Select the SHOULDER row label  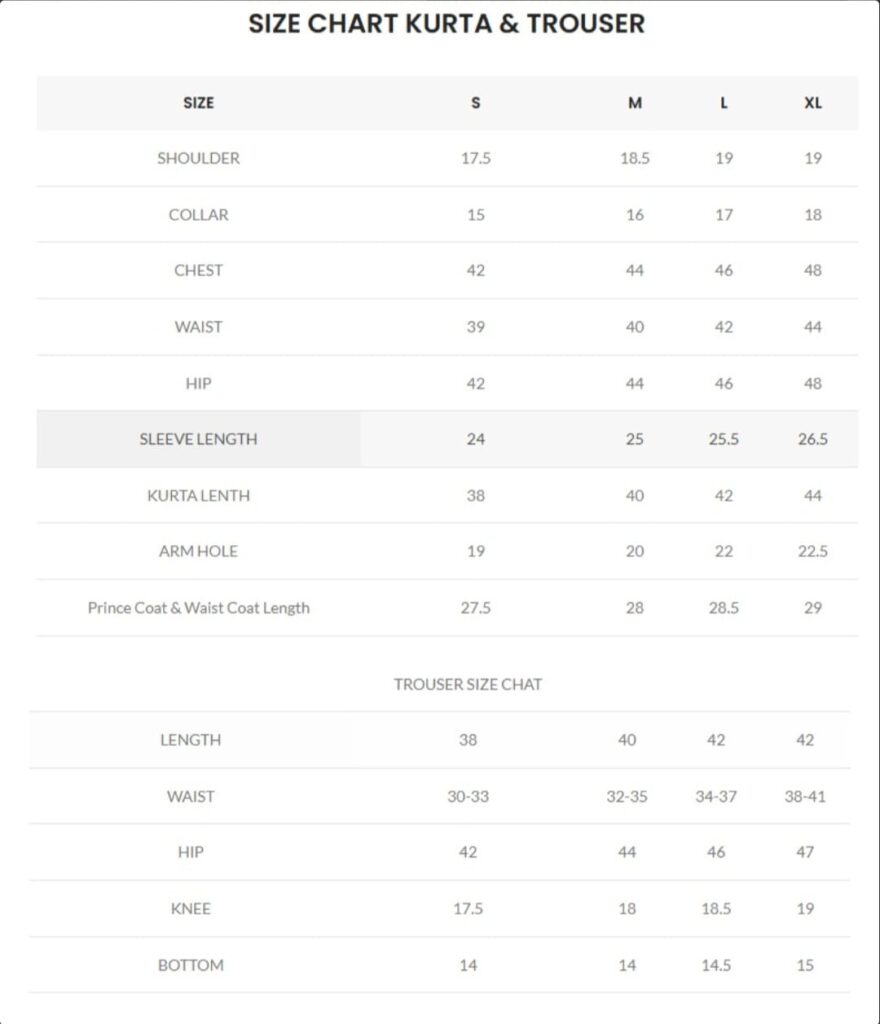(198, 158)
